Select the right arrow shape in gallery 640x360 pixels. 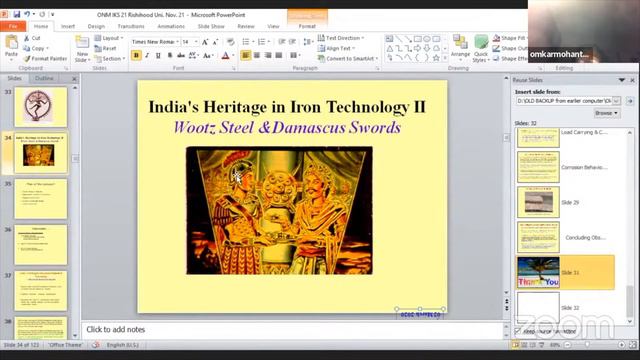(418, 49)
